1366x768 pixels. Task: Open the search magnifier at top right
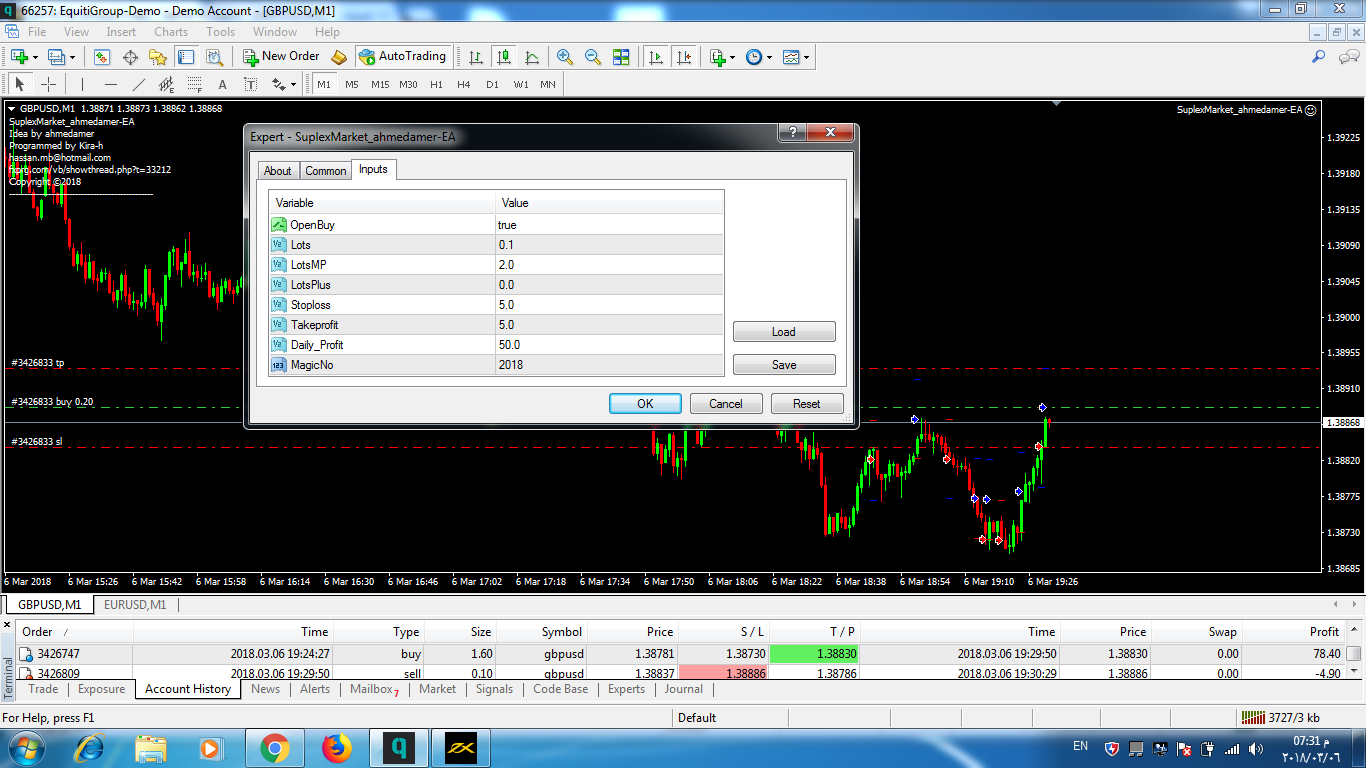(1319, 57)
